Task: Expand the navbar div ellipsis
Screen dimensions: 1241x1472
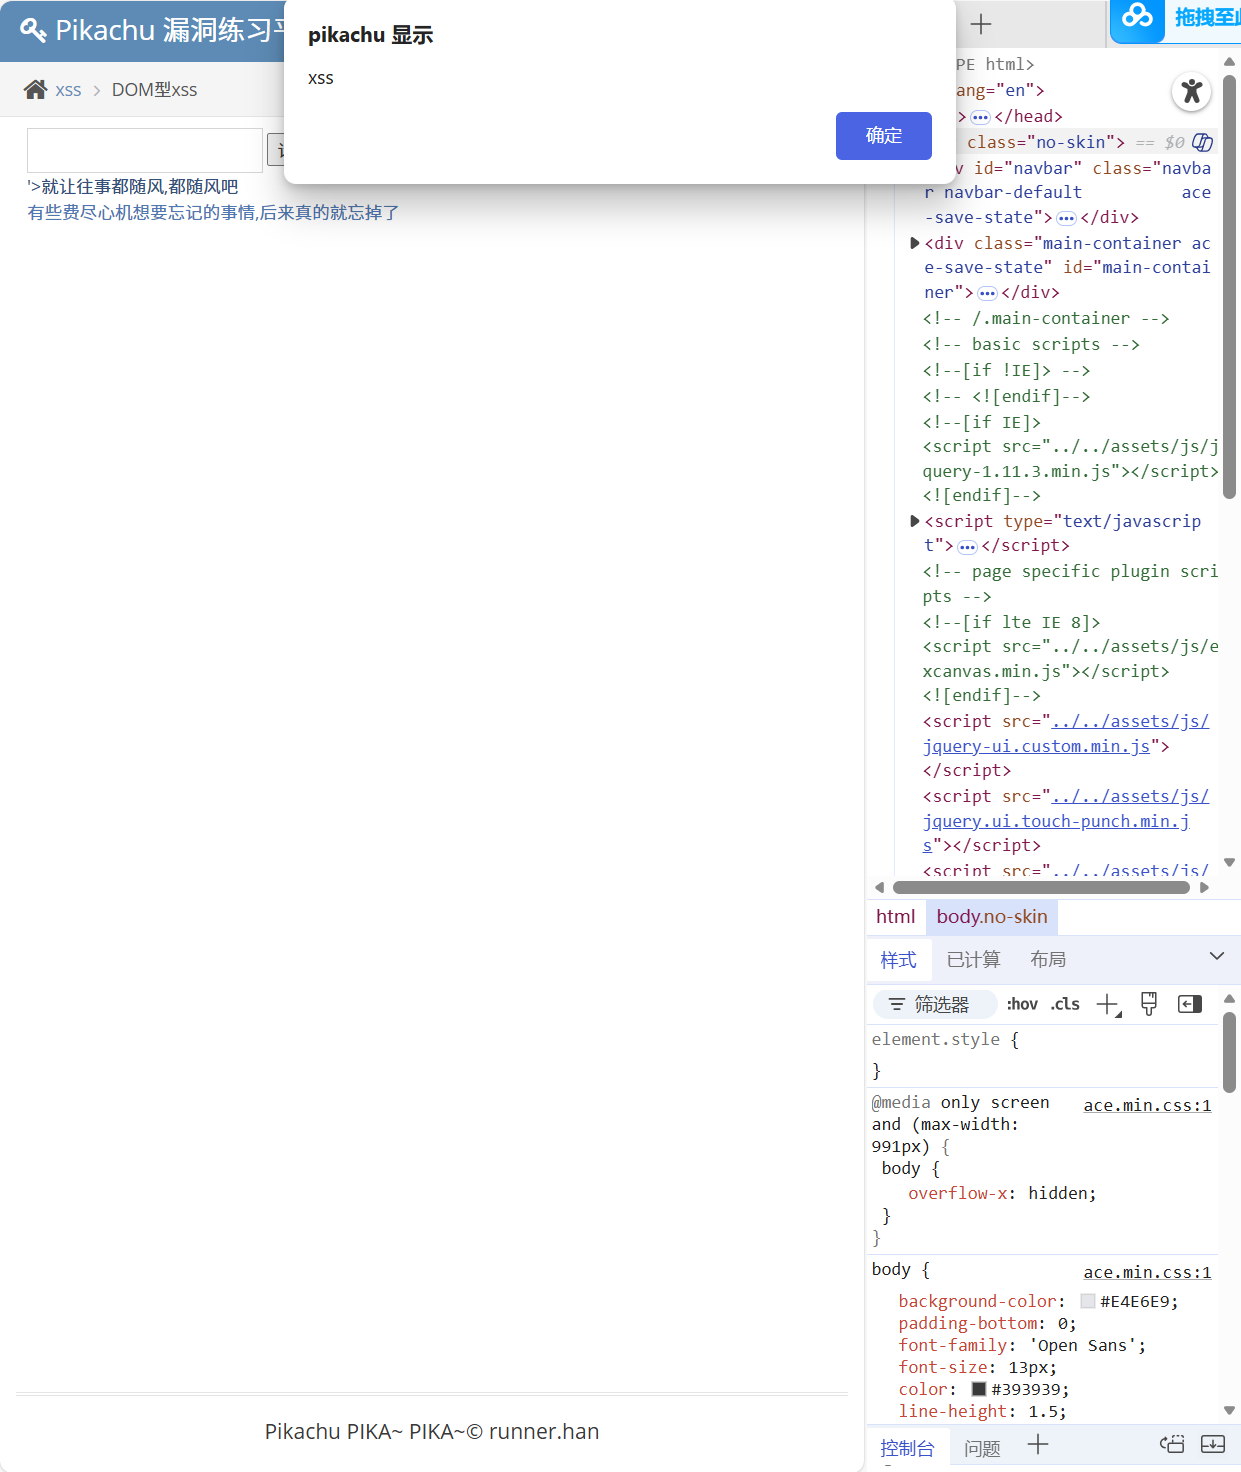Action: click(x=1066, y=218)
